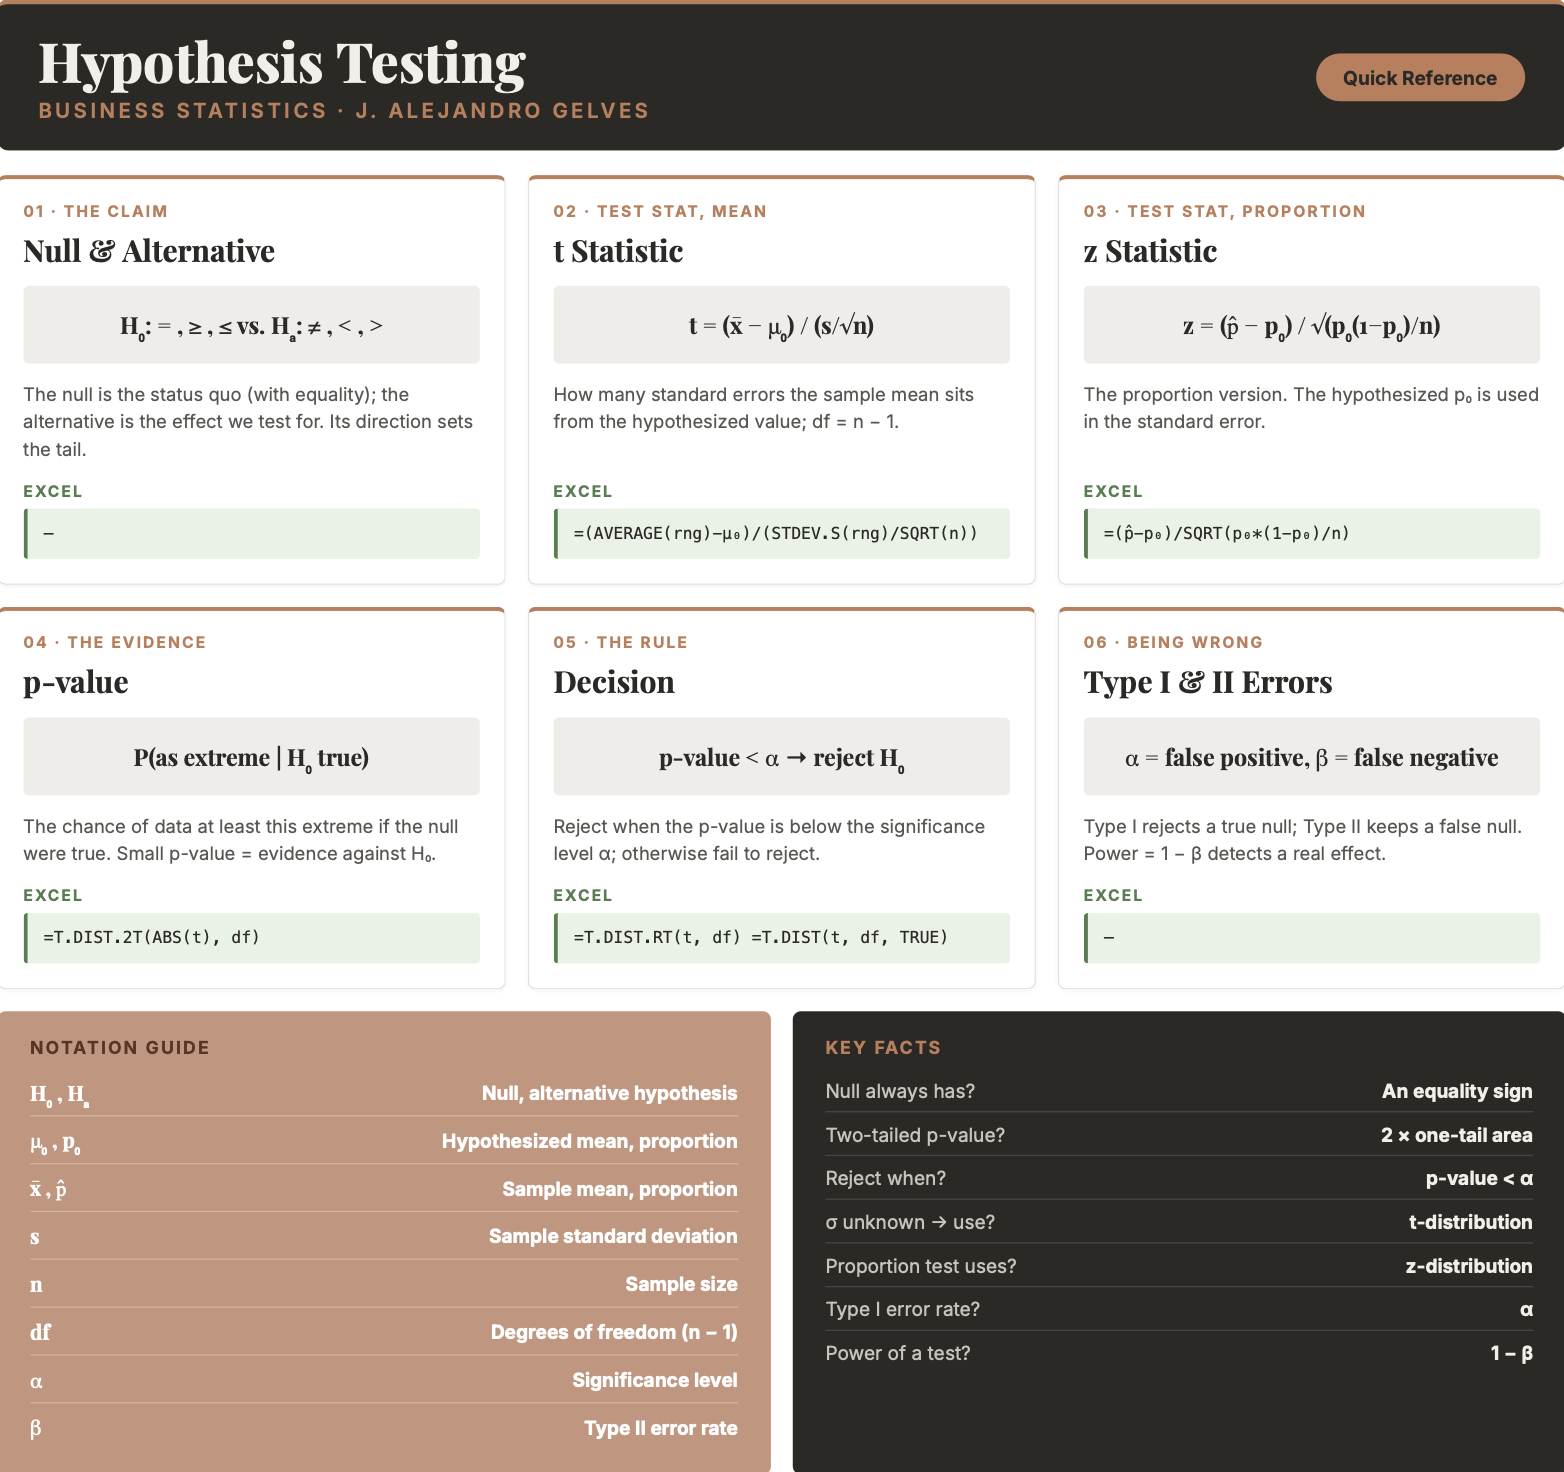Click the false positive, false negative formula
This screenshot has width=1564, height=1472.
[x=1311, y=757]
